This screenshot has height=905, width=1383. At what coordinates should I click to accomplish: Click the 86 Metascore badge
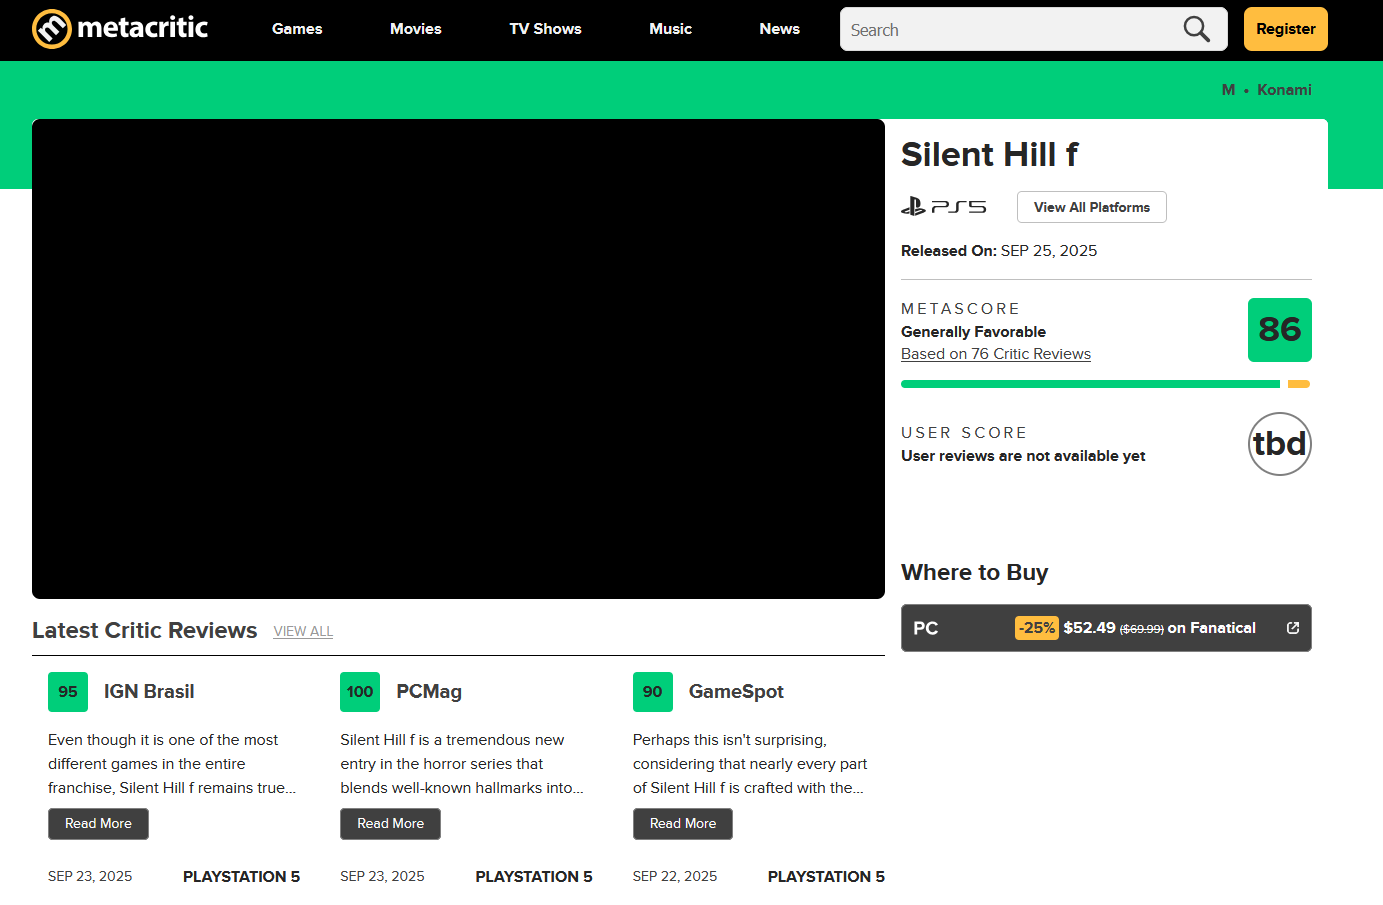pyautogui.click(x=1280, y=330)
